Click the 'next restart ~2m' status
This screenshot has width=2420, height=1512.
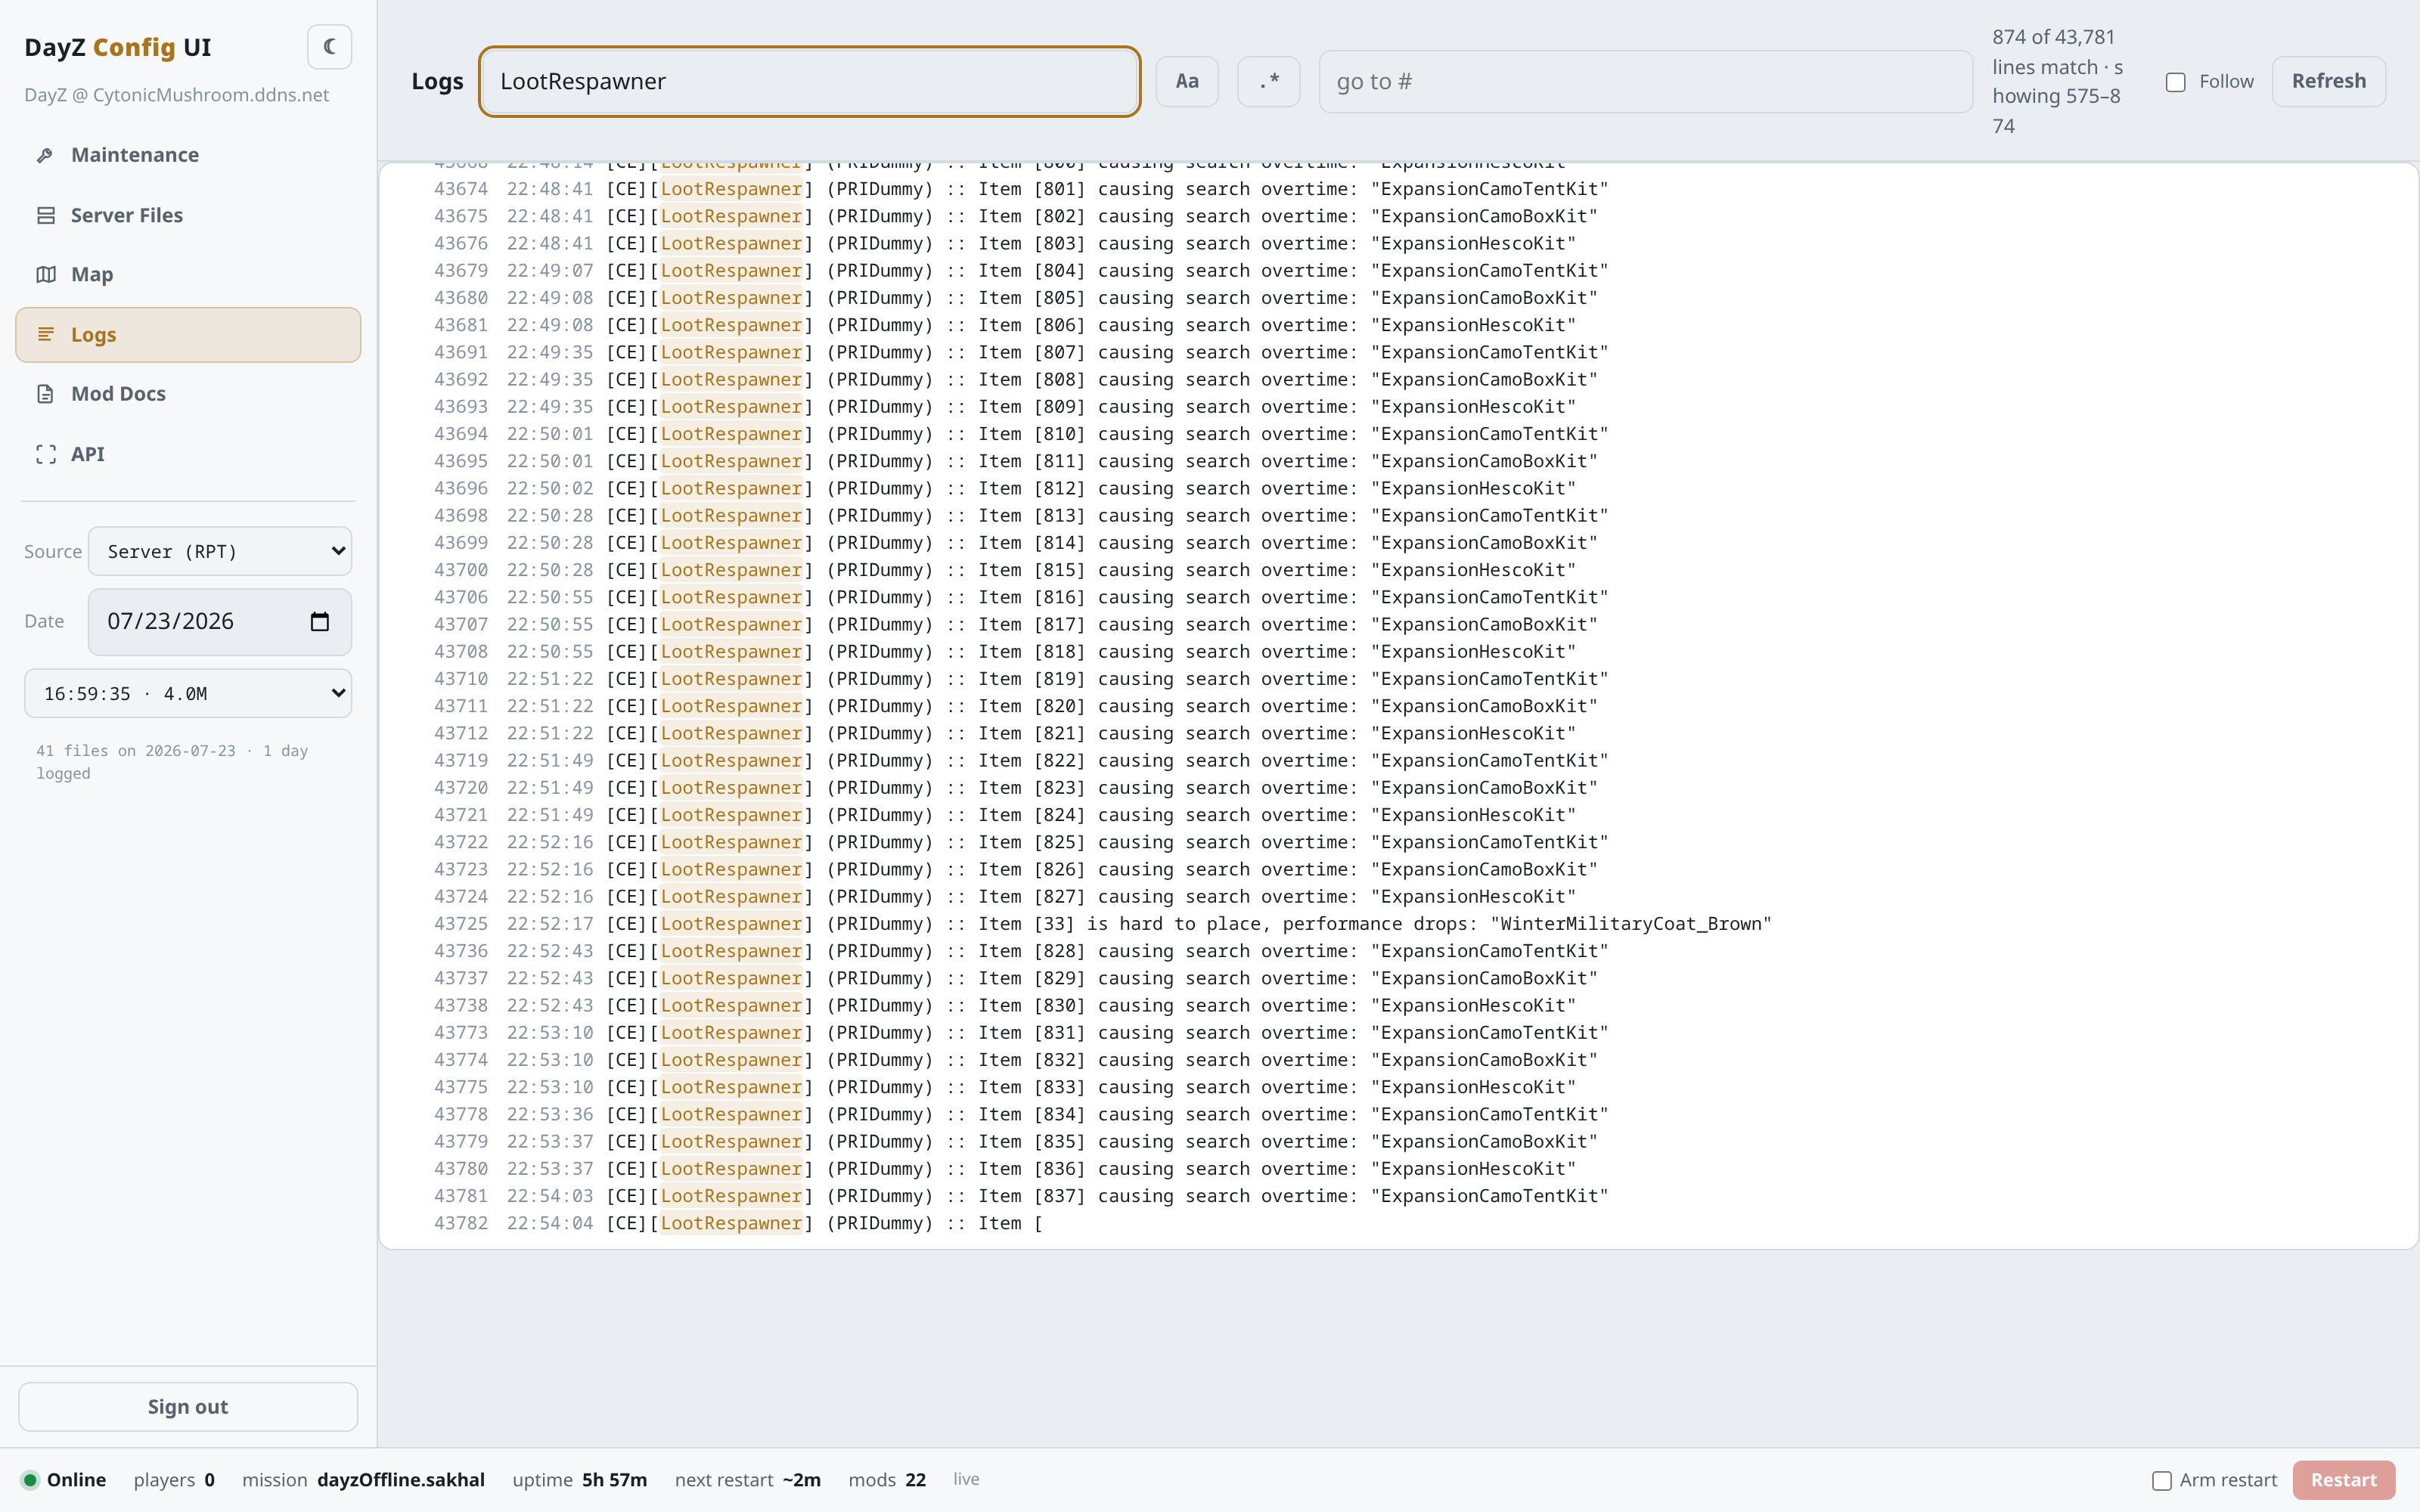(x=747, y=1480)
